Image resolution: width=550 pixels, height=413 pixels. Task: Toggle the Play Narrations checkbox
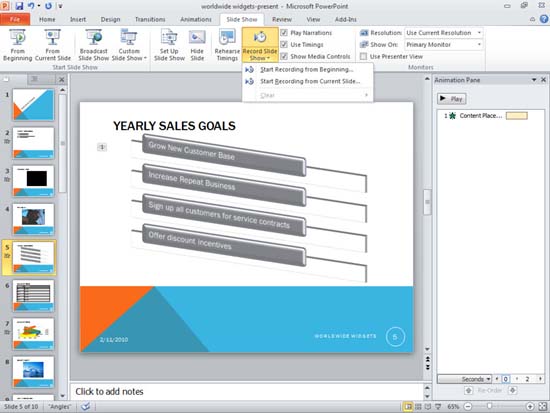point(284,33)
